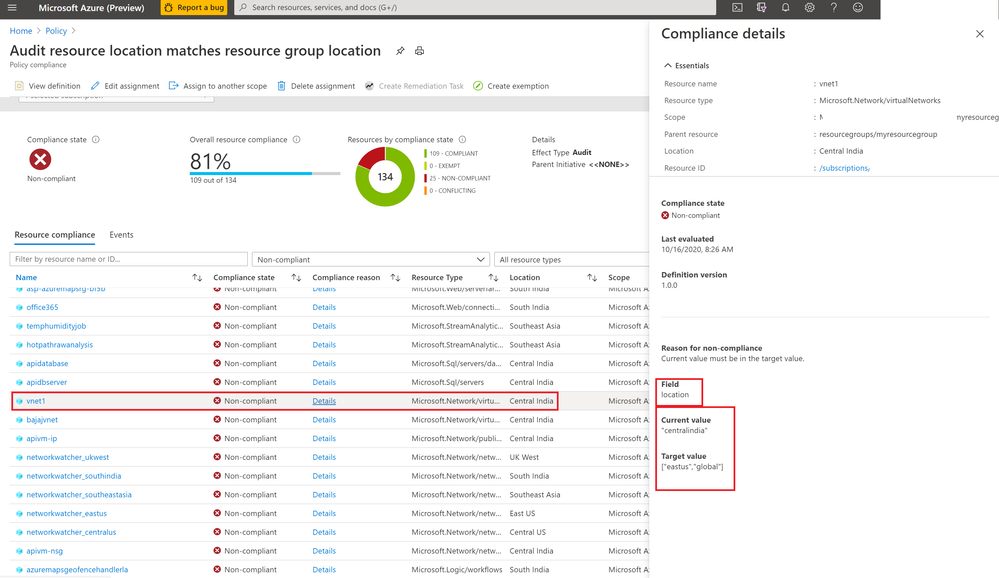The image size is (999, 578).
Task: Open Details for bajajvnet row
Action: coord(324,420)
